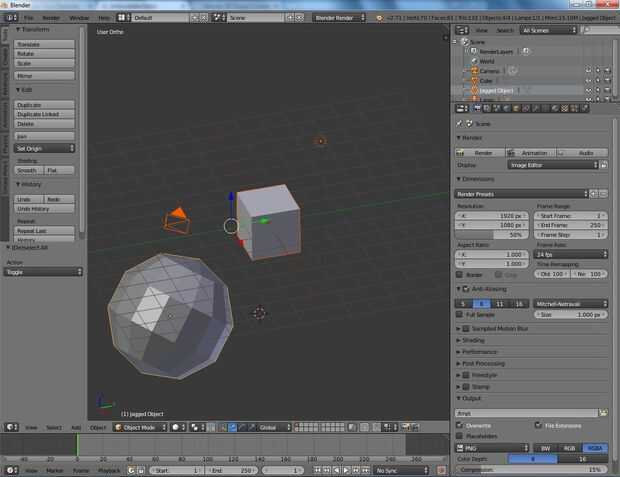Open the Set Origin dropdown
Image resolution: width=620 pixels, height=477 pixels.
(44, 148)
